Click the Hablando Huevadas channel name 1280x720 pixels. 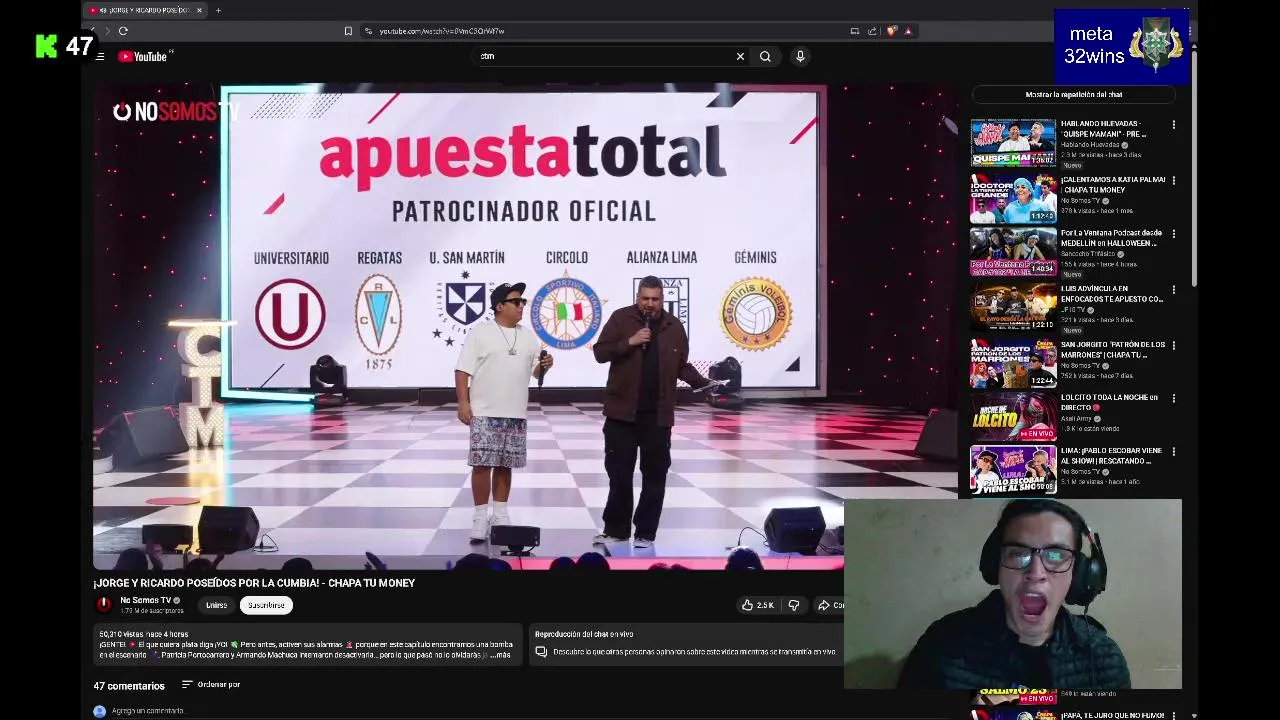click(x=1090, y=145)
